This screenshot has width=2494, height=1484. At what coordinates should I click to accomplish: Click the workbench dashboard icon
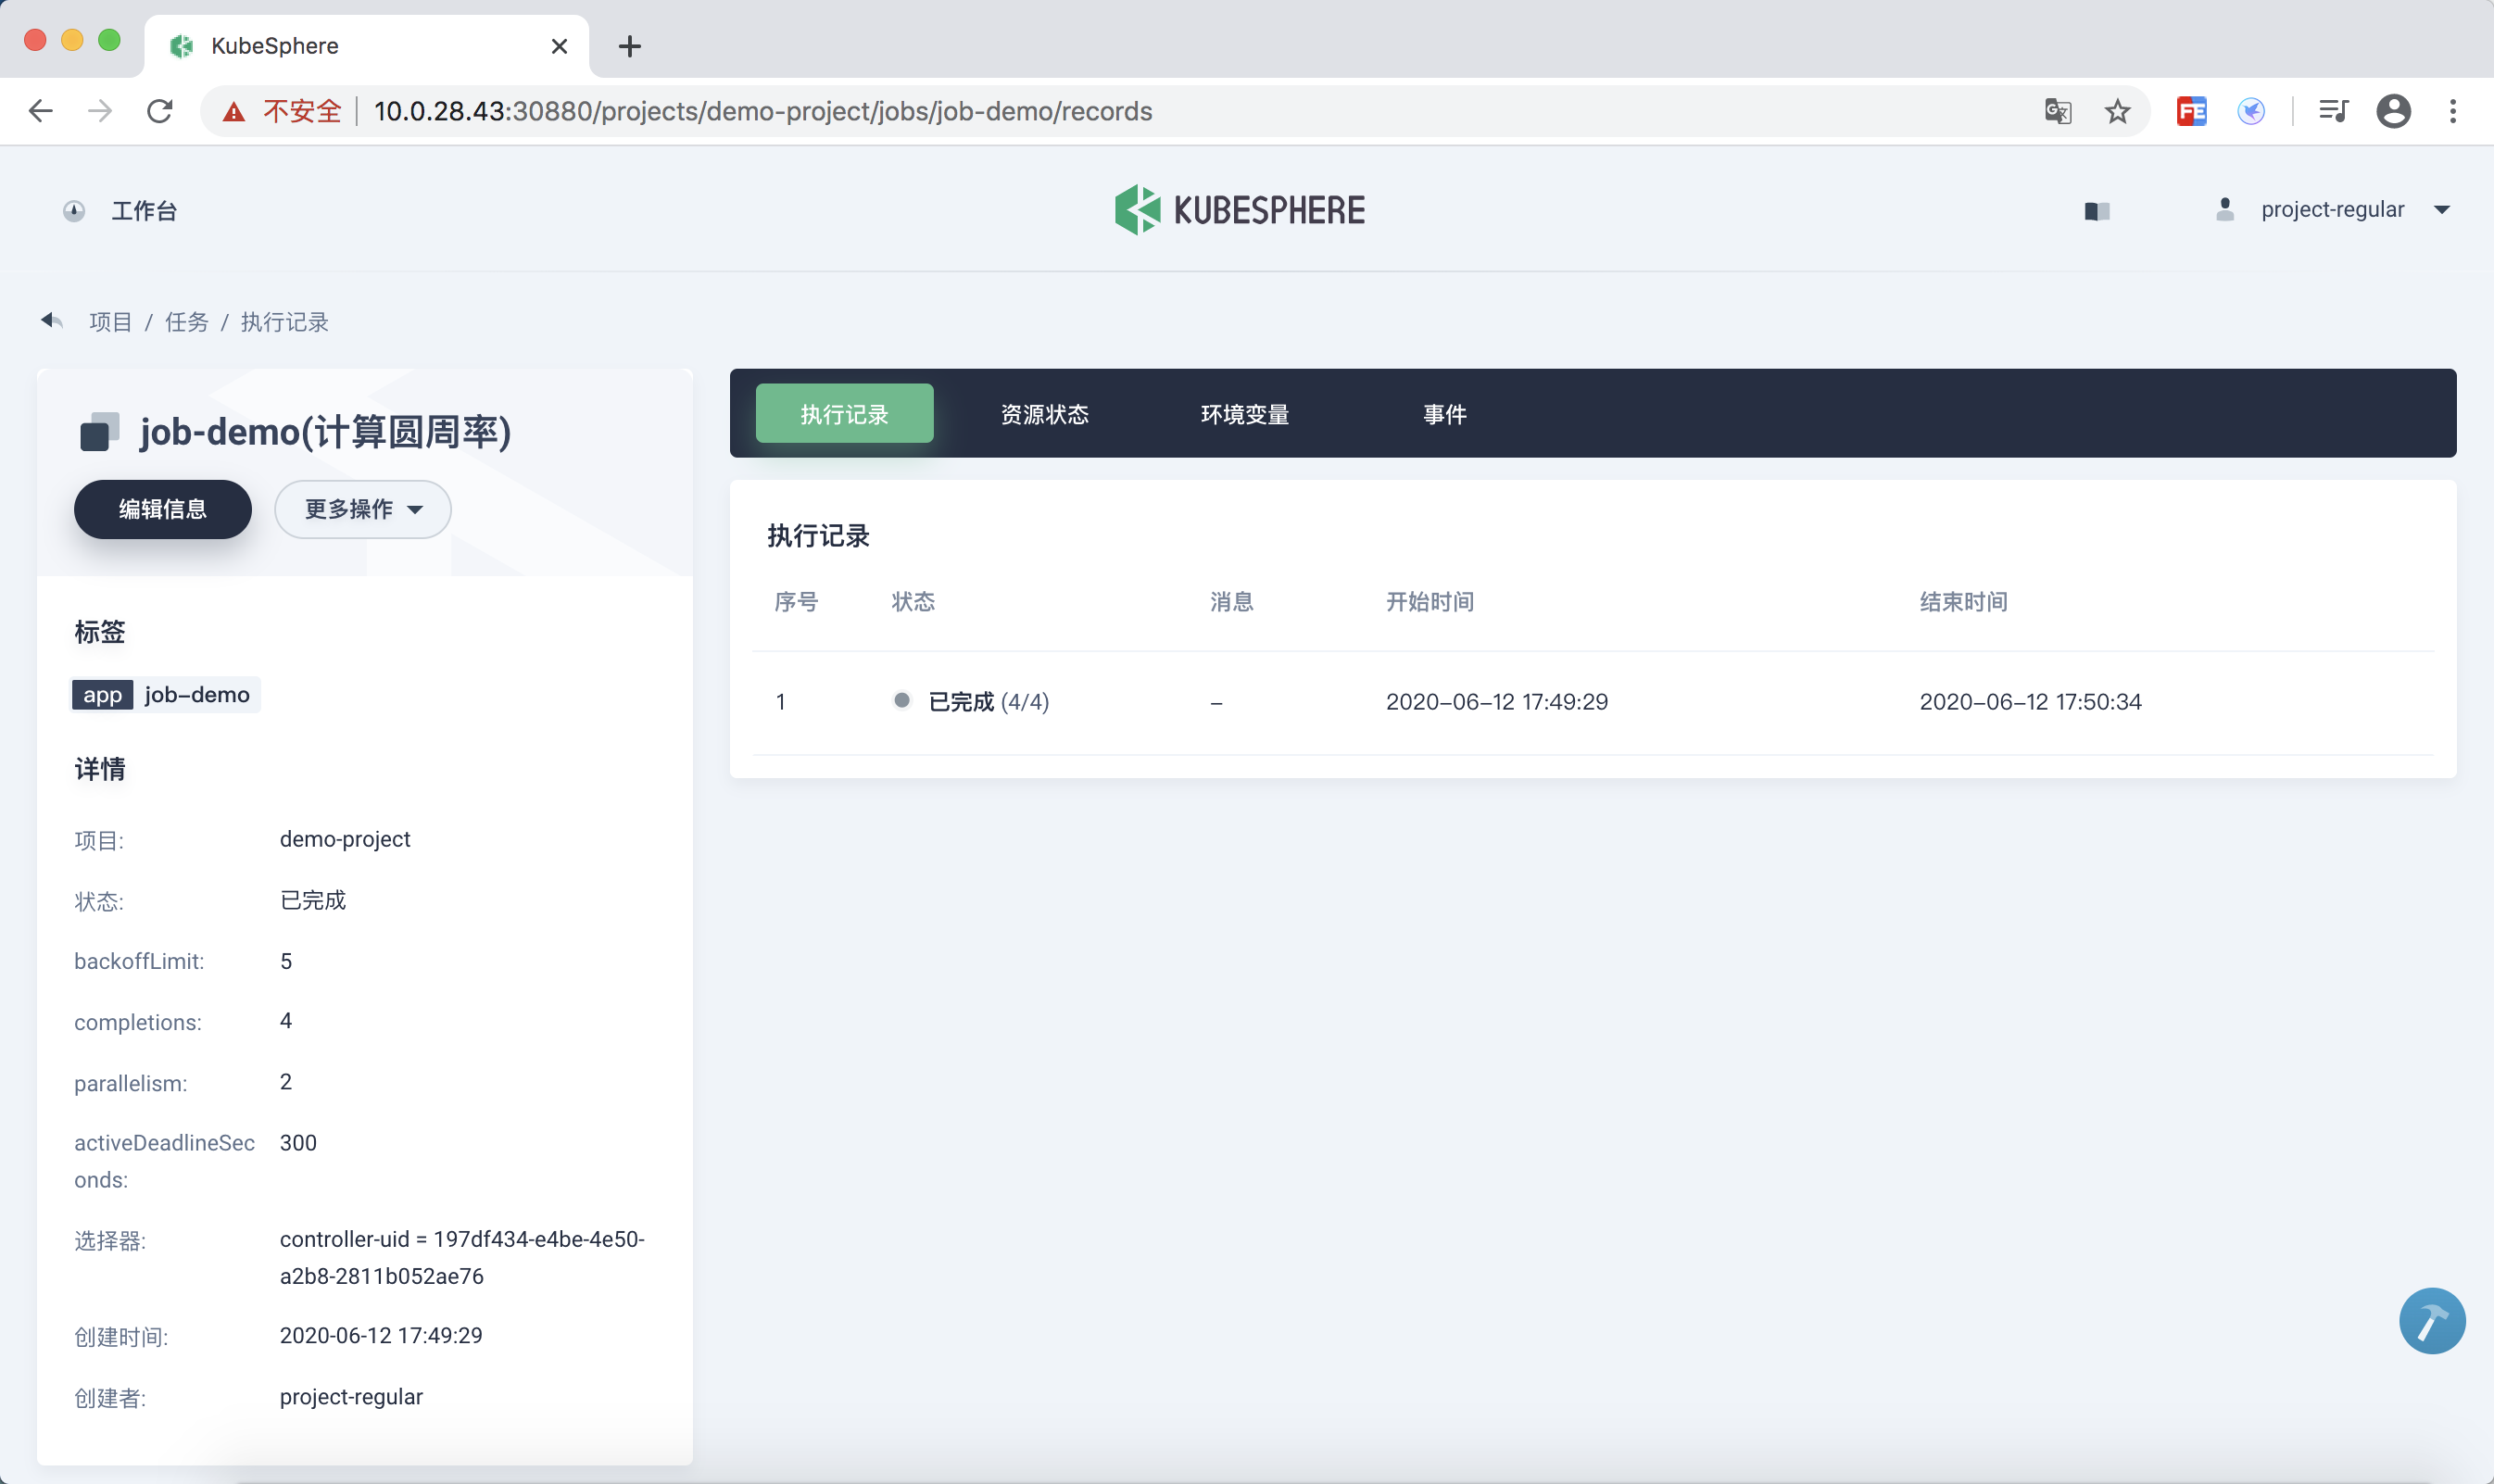click(x=74, y=211)
